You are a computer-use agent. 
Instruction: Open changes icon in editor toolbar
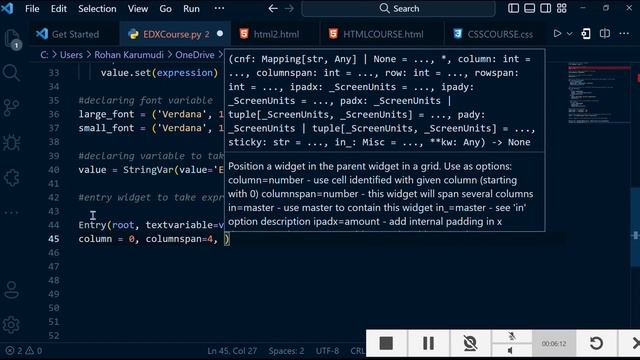(x=586, y=34)
